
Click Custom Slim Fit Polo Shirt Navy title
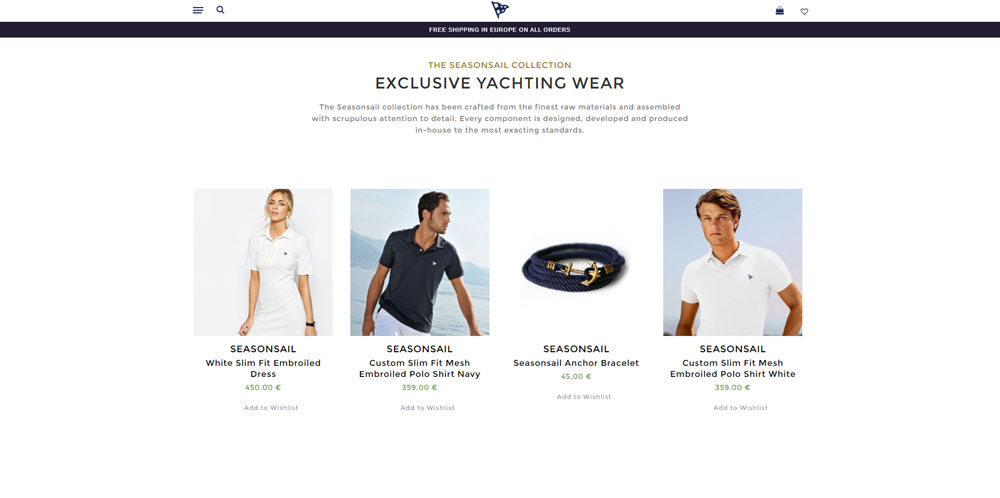[420, 369]
